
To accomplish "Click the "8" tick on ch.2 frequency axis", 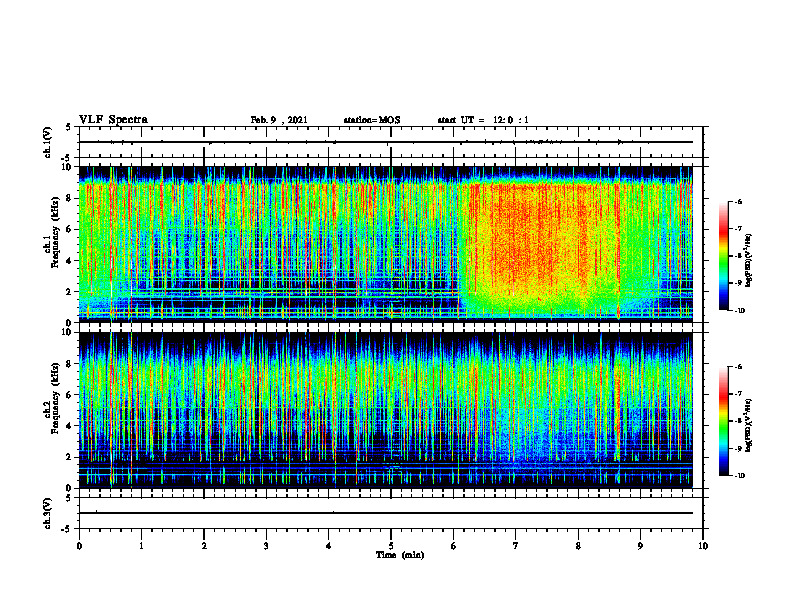I will tap(71, 364).
